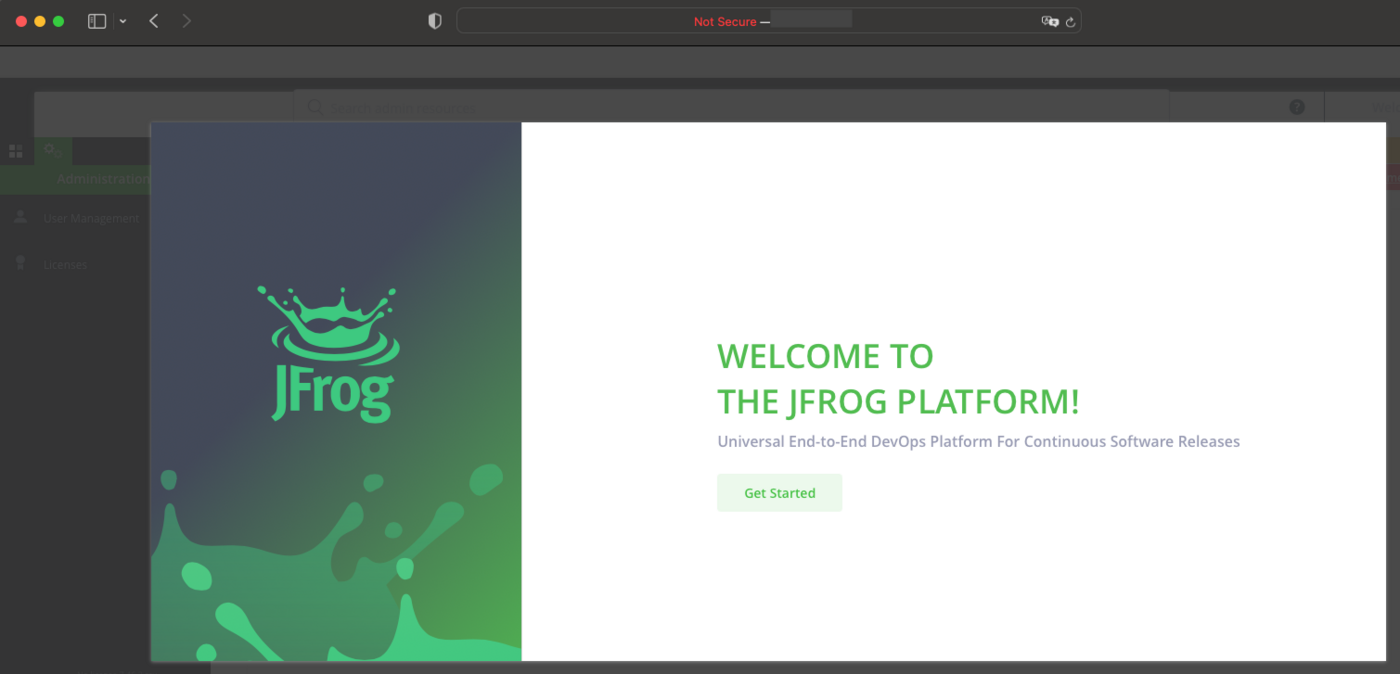
Task: Click the green traffic light to zoom window
Action: (59, 19)
